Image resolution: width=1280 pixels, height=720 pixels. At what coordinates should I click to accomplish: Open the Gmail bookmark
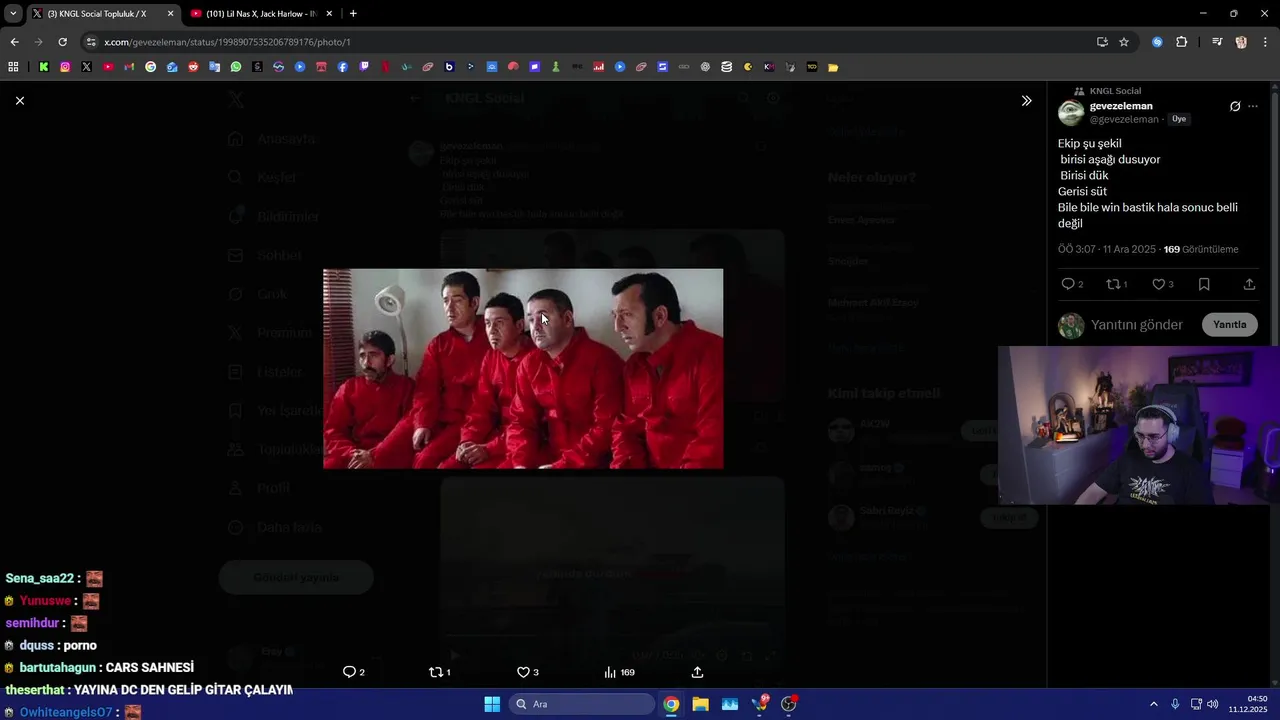coord(129,67)
